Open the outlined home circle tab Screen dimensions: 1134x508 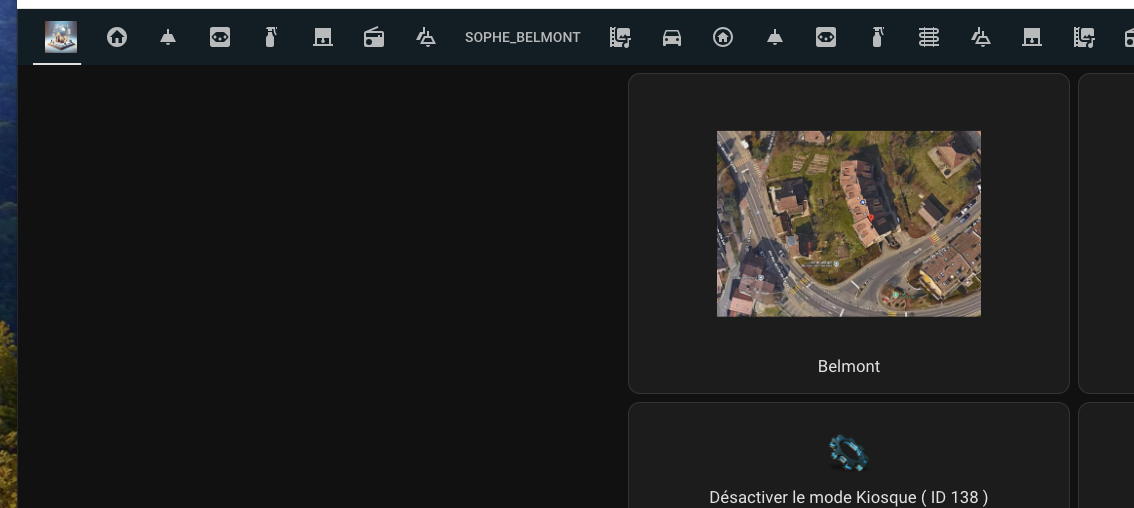coord(722,37)
